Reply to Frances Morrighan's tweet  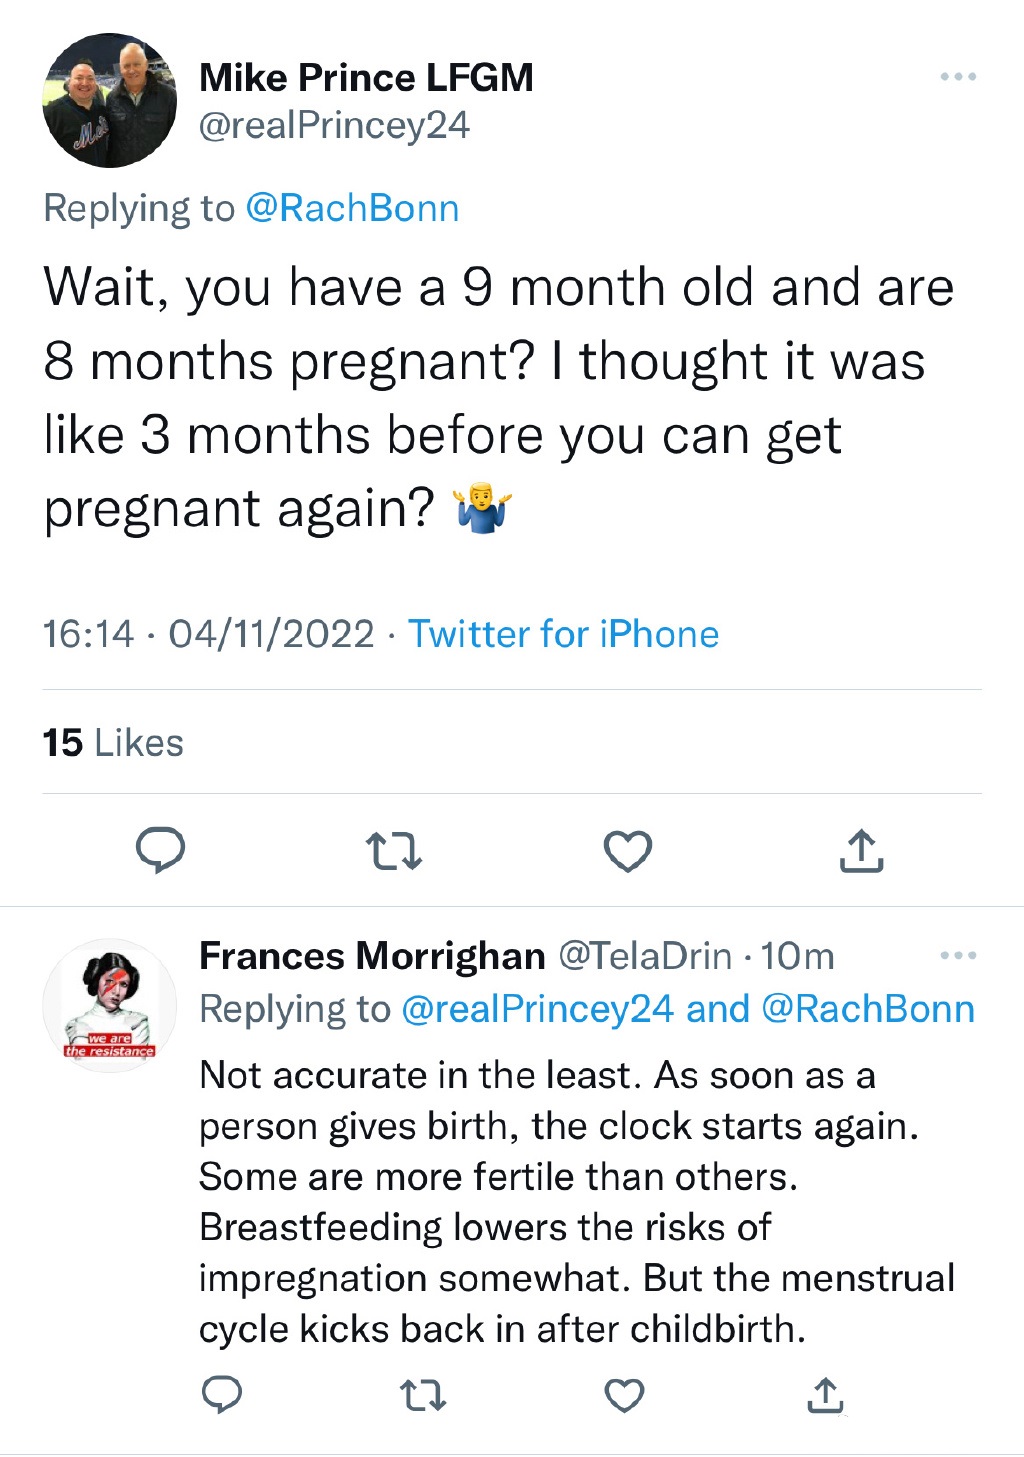click(x=222, y=1394)
